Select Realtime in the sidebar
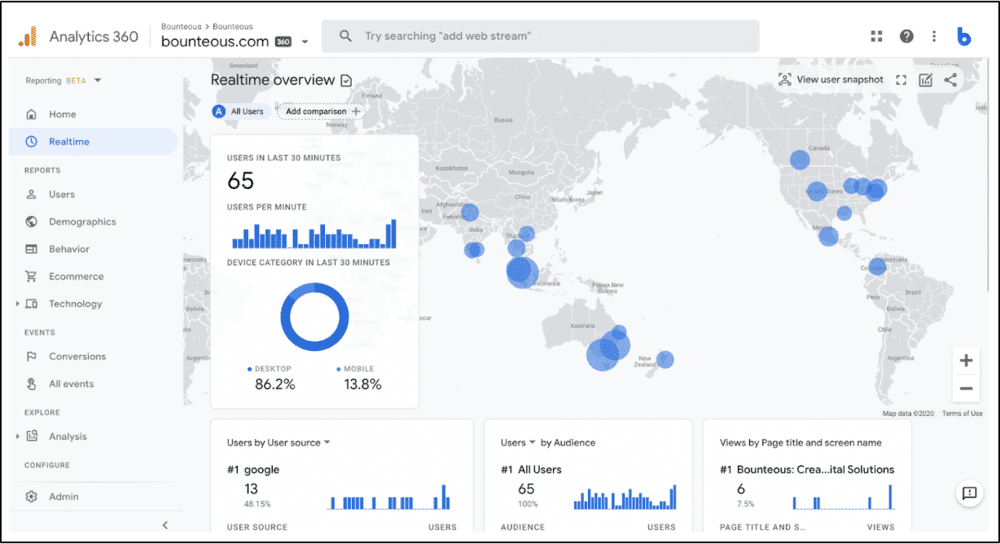 (93, 142)
